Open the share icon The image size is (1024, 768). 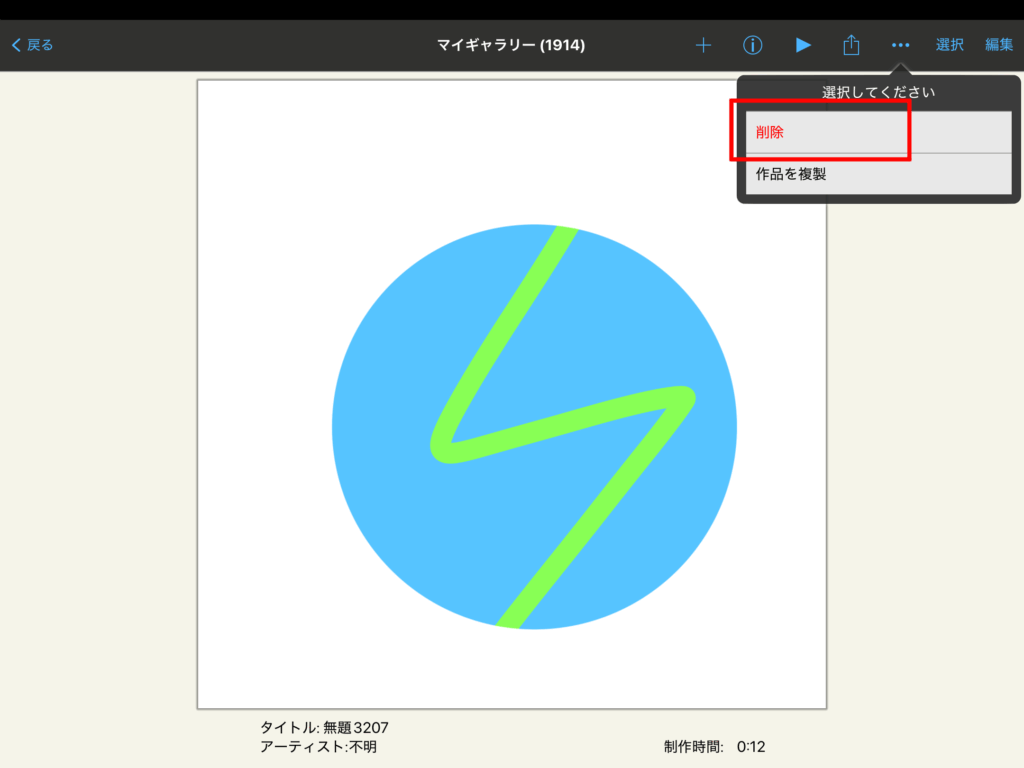[x=851, y=45]
